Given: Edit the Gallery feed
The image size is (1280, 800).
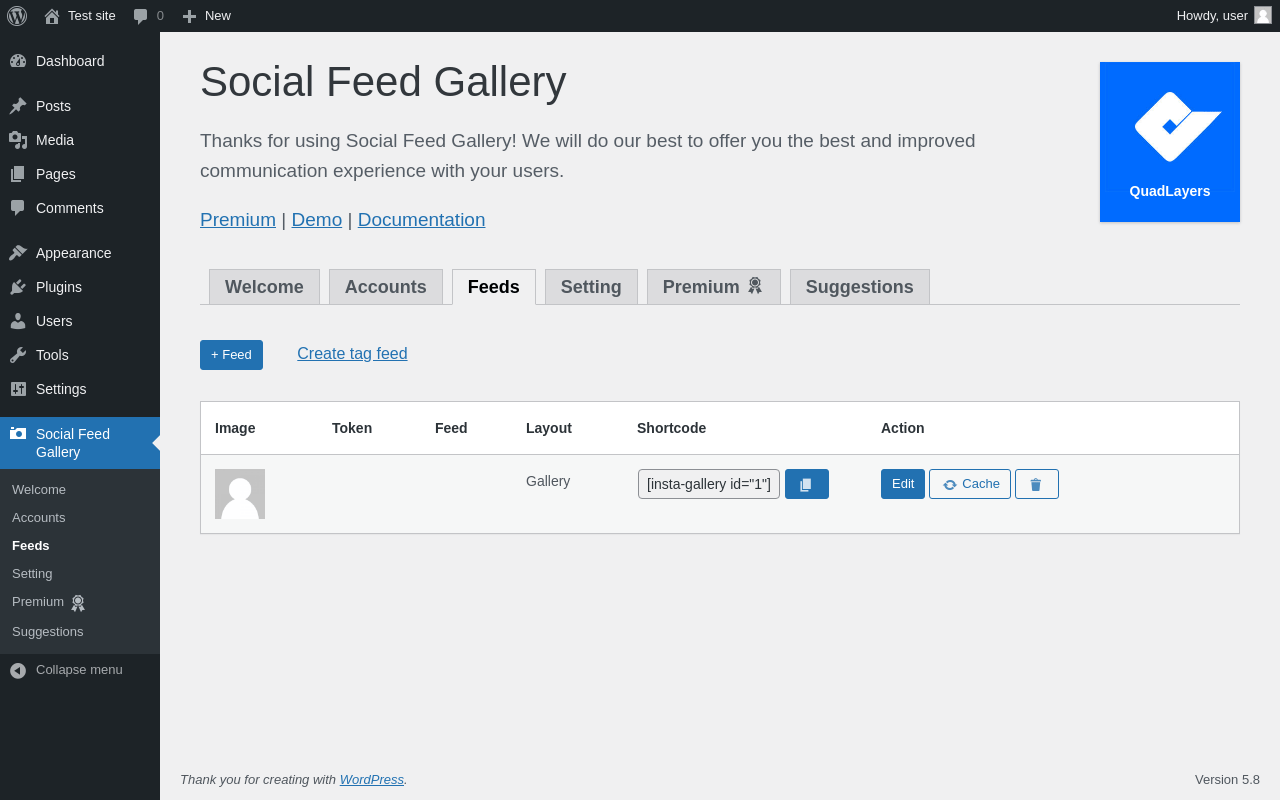Looking at the screenshot, I should coord(902,484).
